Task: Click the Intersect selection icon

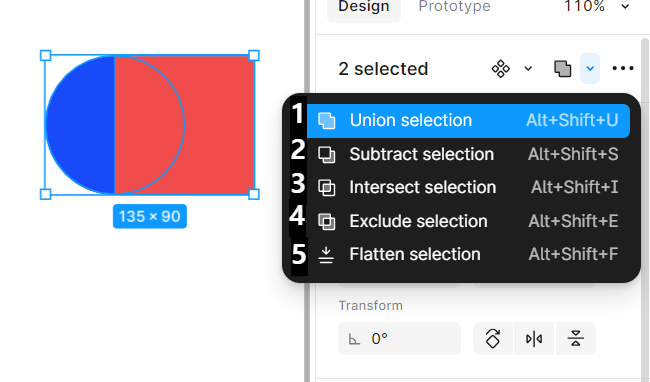Action: coord(327,188)
